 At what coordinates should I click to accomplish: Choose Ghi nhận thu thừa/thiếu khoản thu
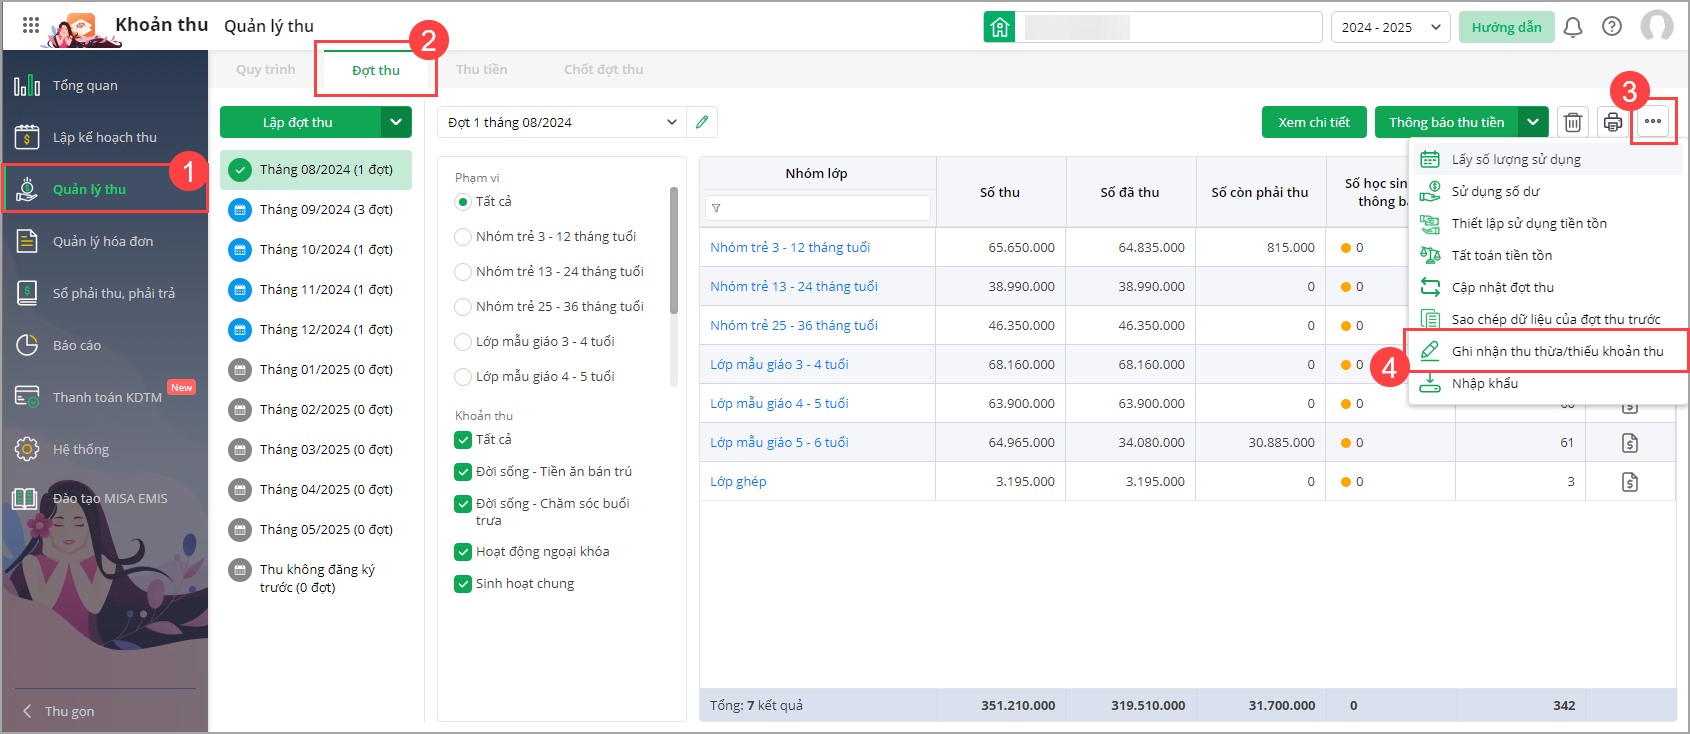[1548, 351]
